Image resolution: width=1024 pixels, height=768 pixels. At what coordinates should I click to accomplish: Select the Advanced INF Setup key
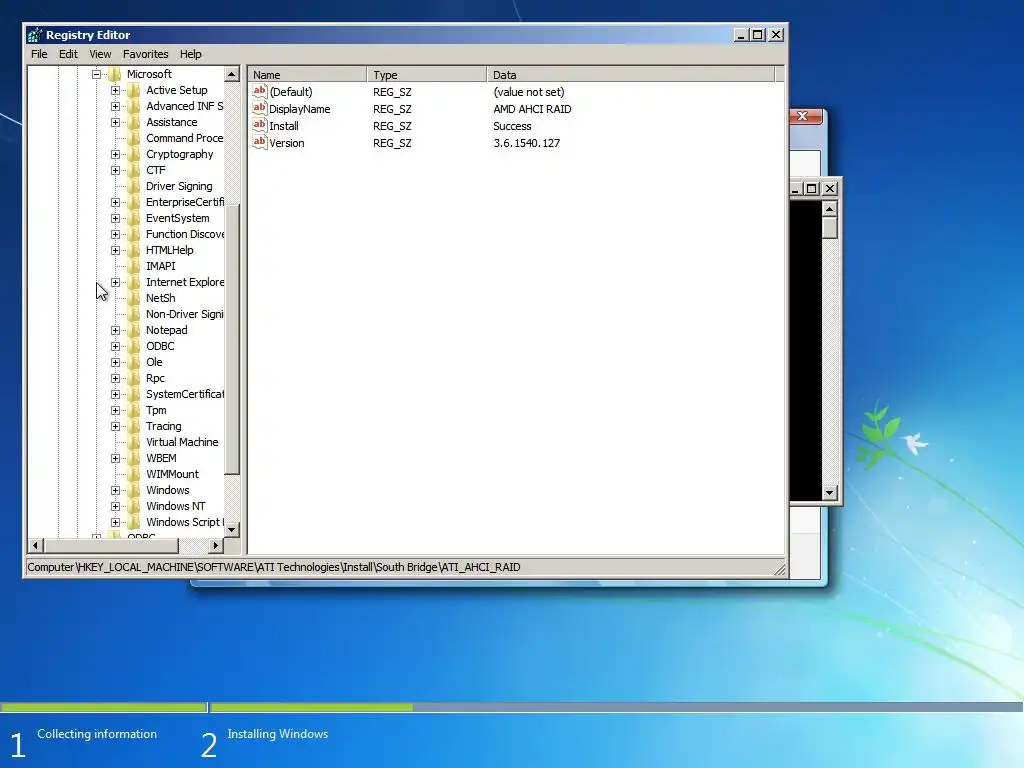(x=184, y=106)
